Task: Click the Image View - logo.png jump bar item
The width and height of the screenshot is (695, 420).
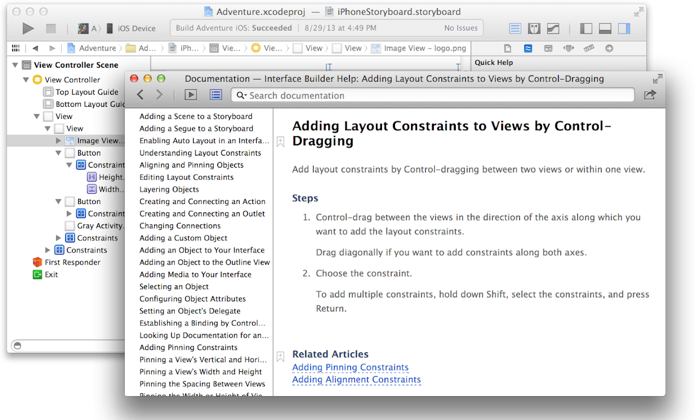Action: [x=419, y=48]
